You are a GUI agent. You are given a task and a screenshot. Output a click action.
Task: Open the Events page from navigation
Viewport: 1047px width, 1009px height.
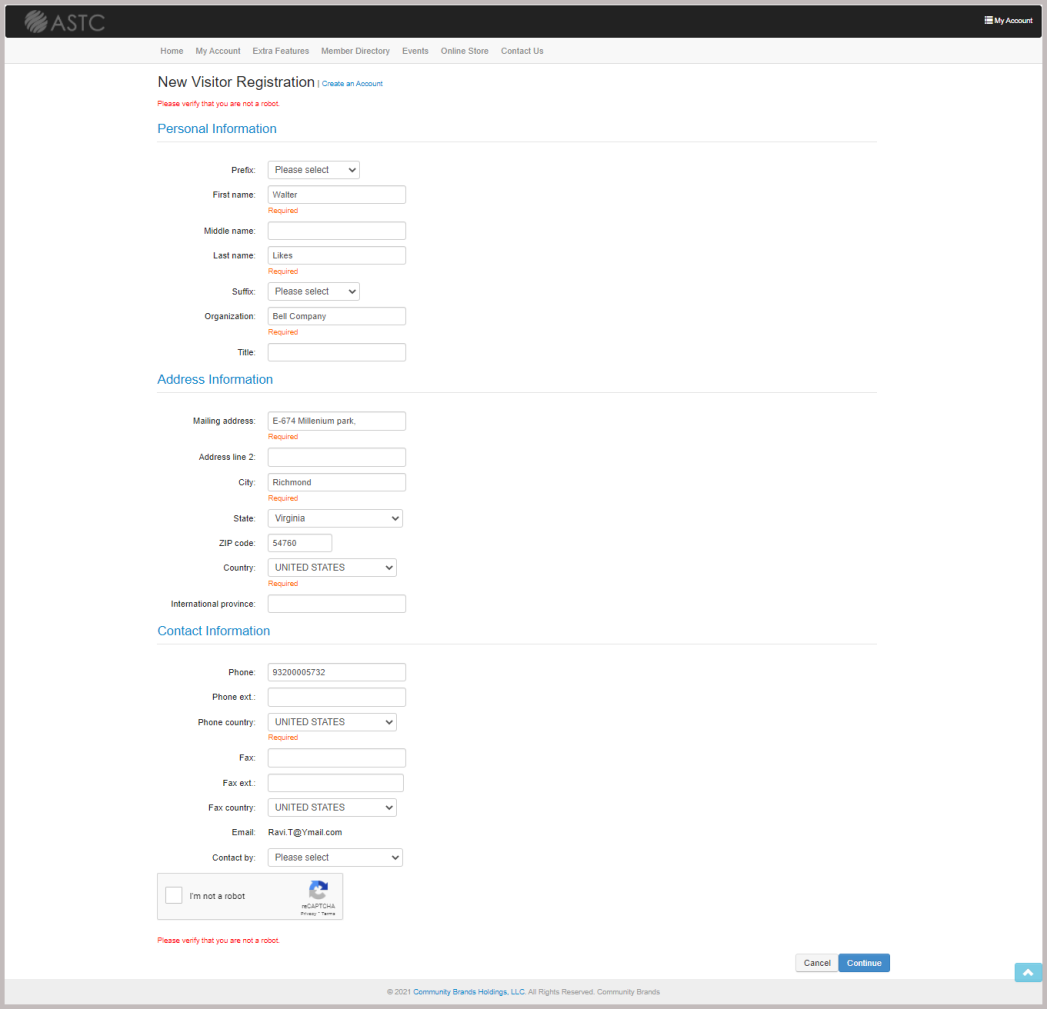click(x=415, y=51)
